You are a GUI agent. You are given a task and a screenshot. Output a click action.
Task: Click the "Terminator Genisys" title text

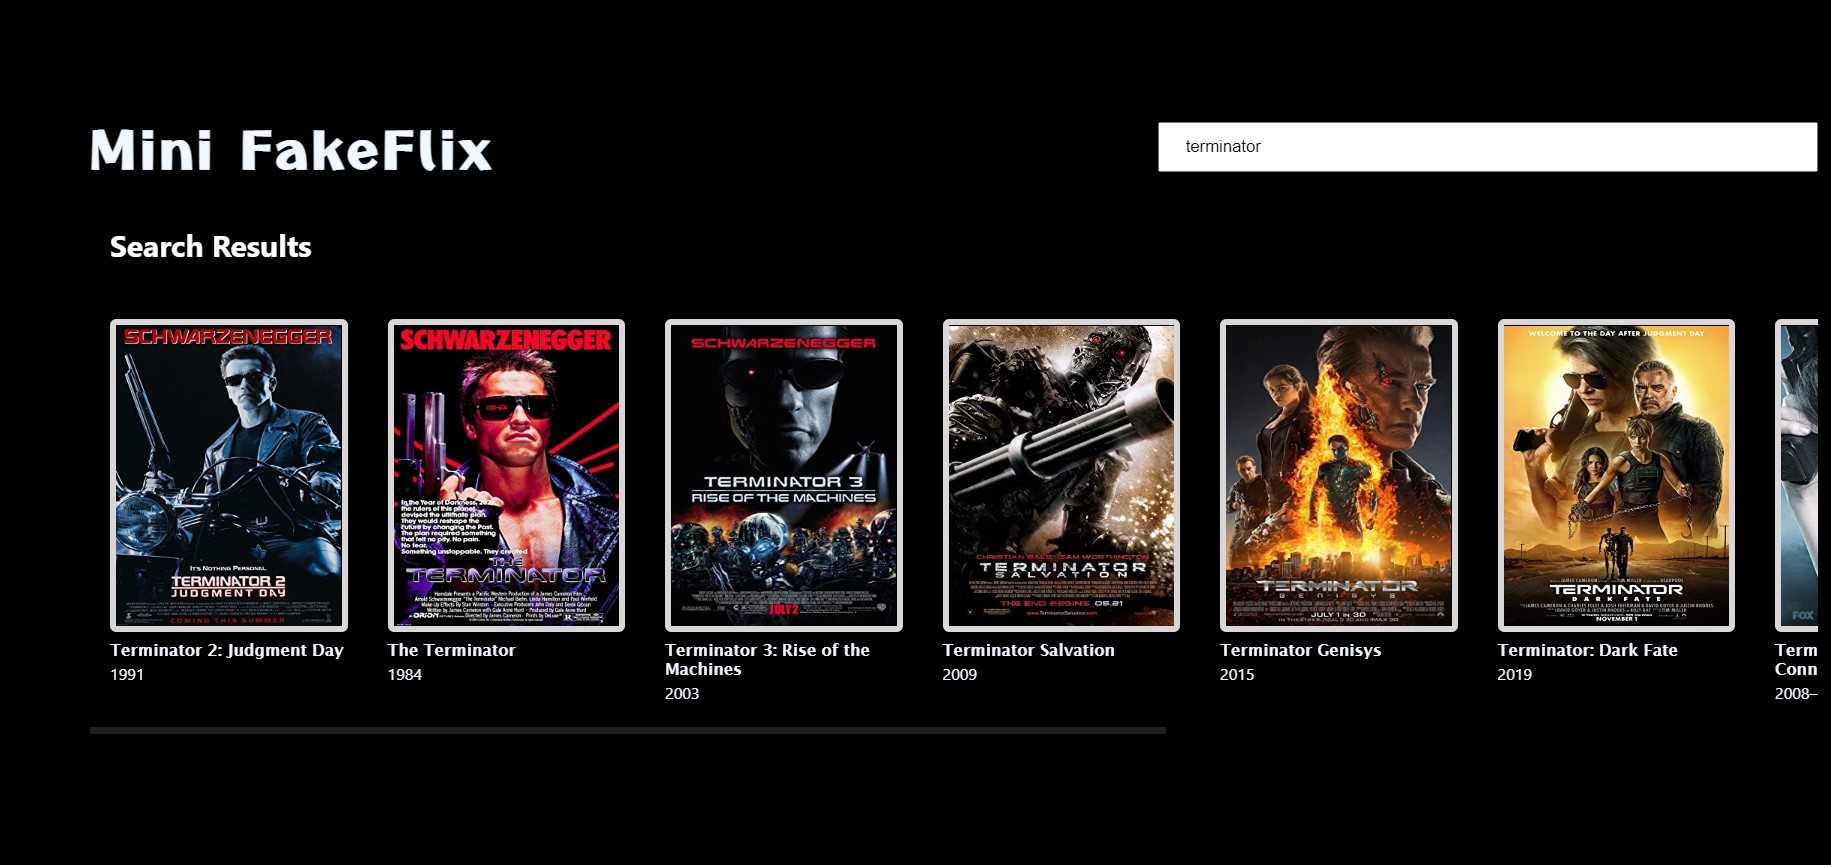pyautogui.click(x=1300, y=650)
